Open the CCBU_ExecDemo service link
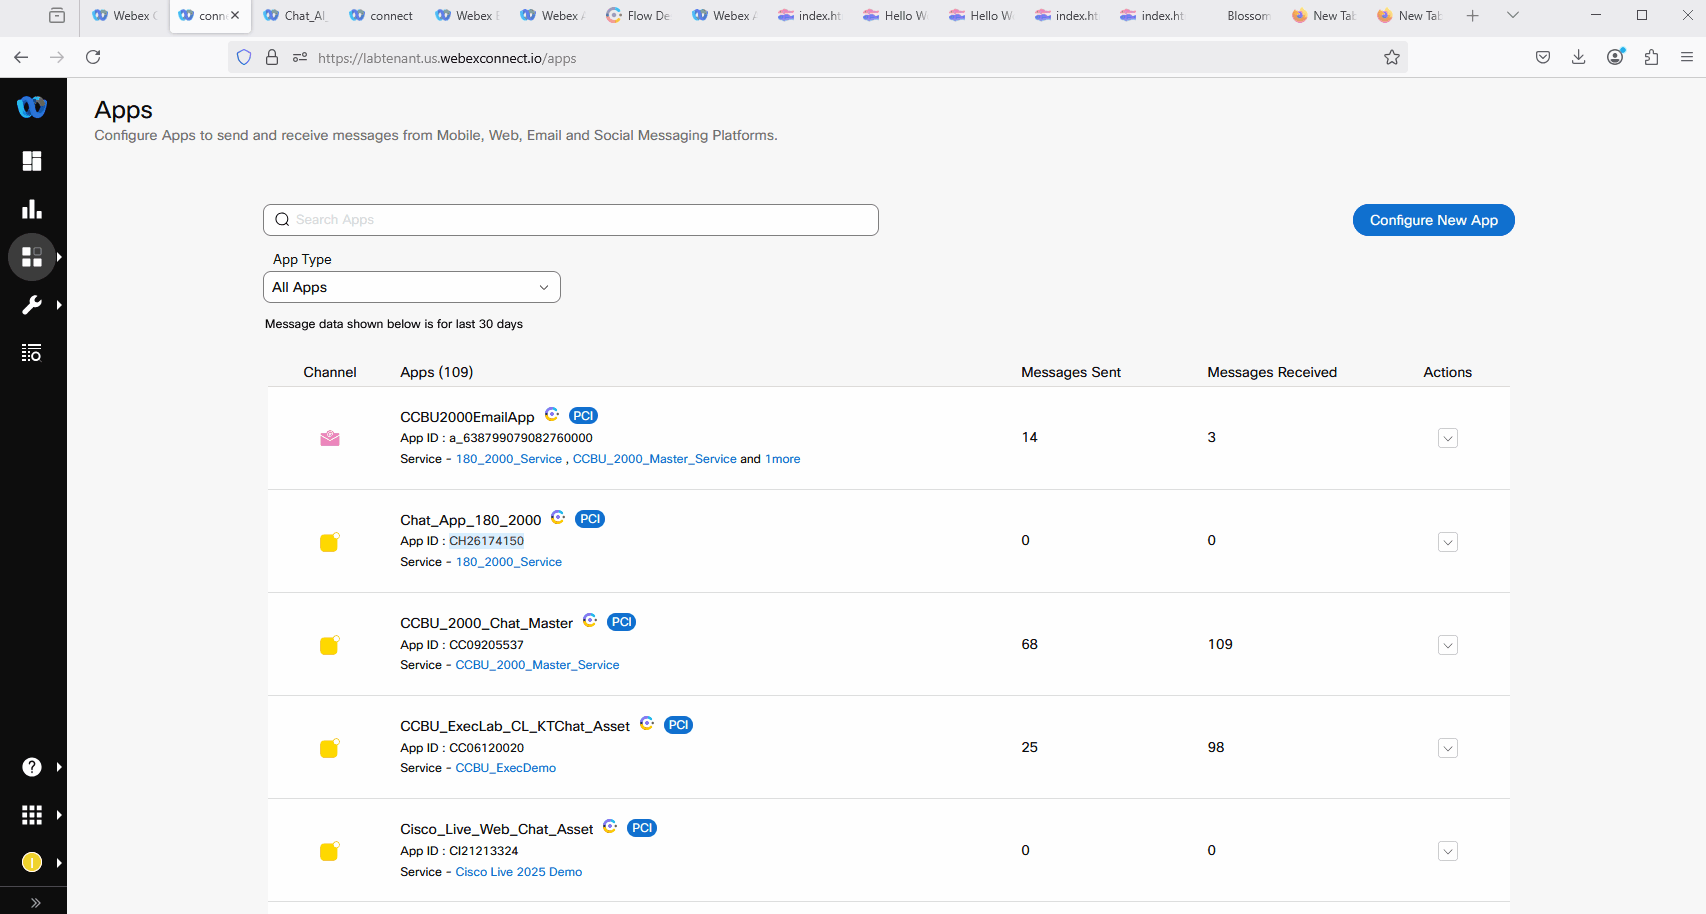Screen dimensions: 1706x914 pos(505,768)
